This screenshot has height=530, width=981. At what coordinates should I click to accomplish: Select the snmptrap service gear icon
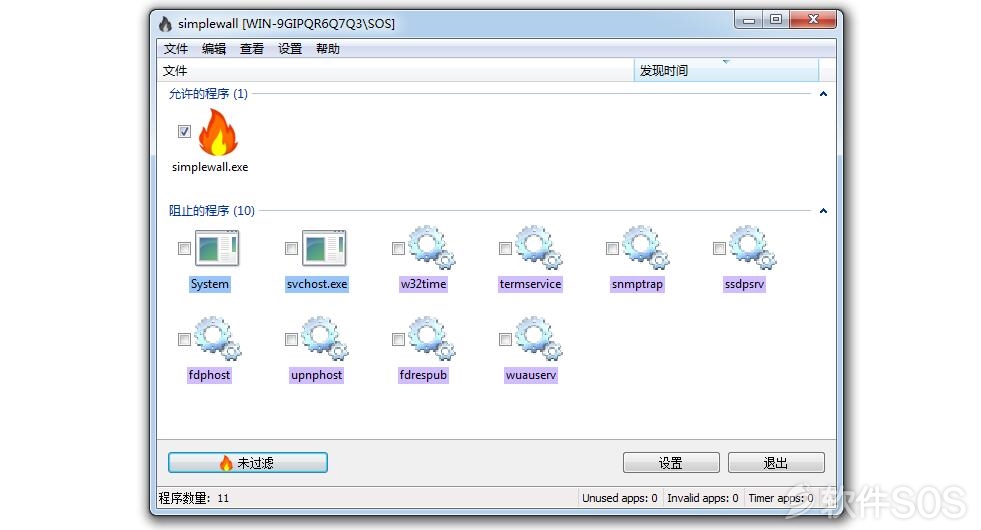coord(646,247)
